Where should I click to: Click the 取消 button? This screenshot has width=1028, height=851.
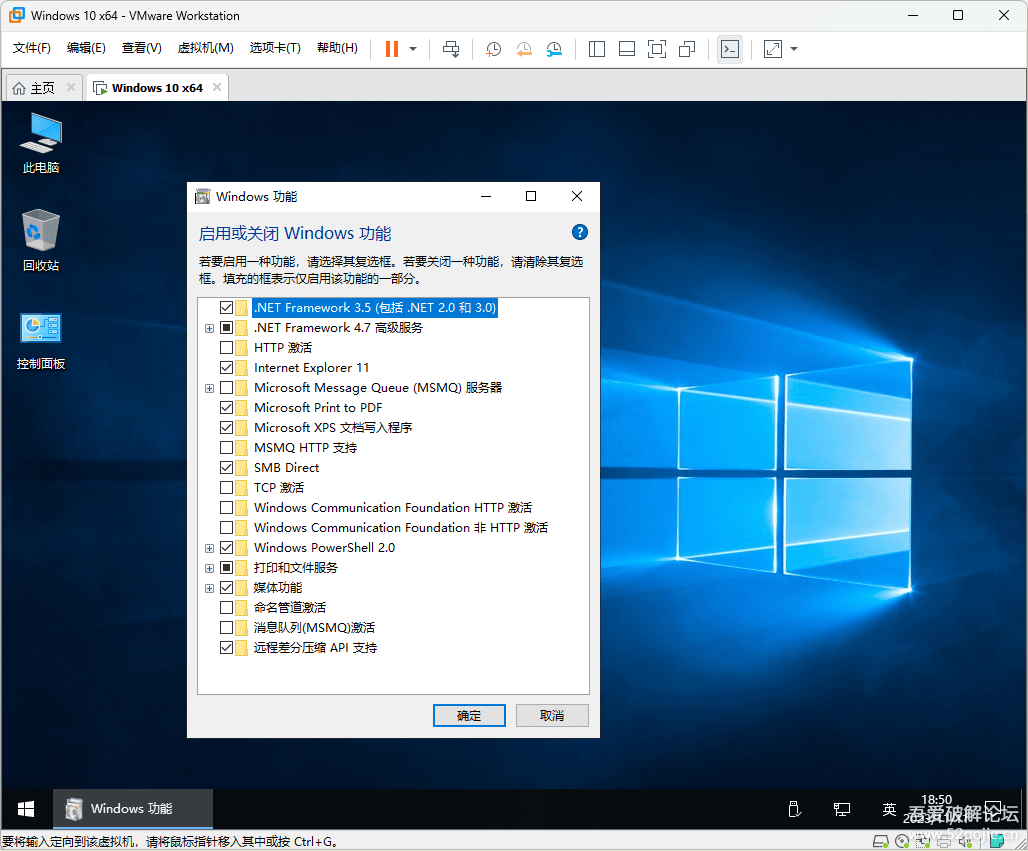(552, 715)
